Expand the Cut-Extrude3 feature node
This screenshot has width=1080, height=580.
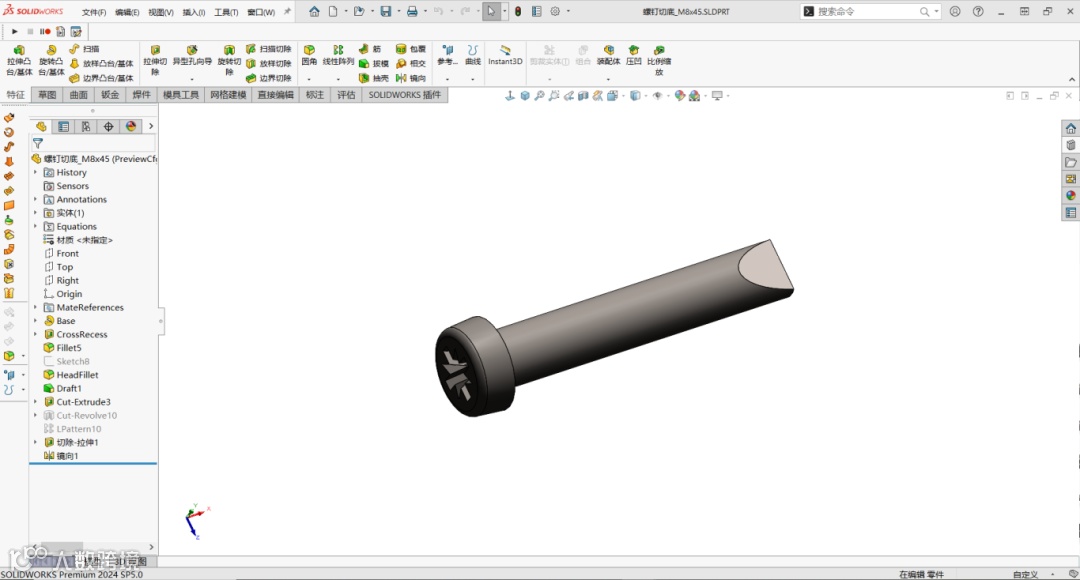(35, 402)
